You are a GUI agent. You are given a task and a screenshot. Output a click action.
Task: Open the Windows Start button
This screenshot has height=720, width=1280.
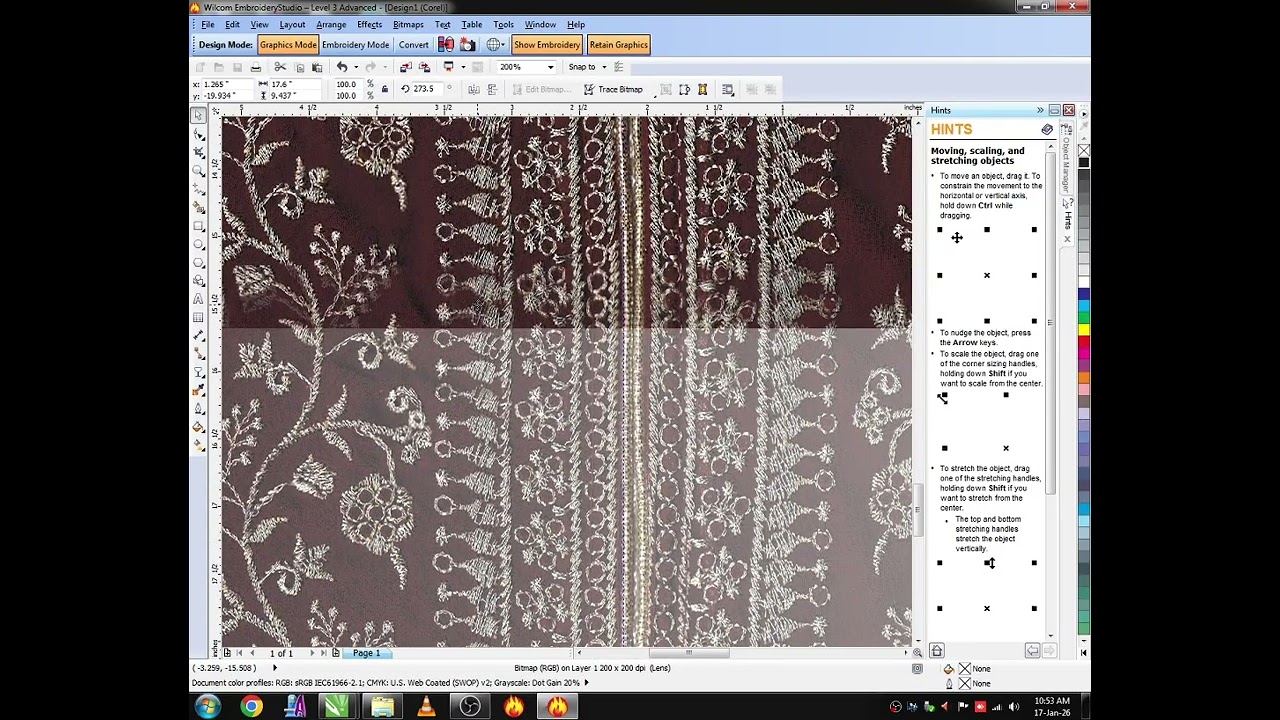click(208, 707)
